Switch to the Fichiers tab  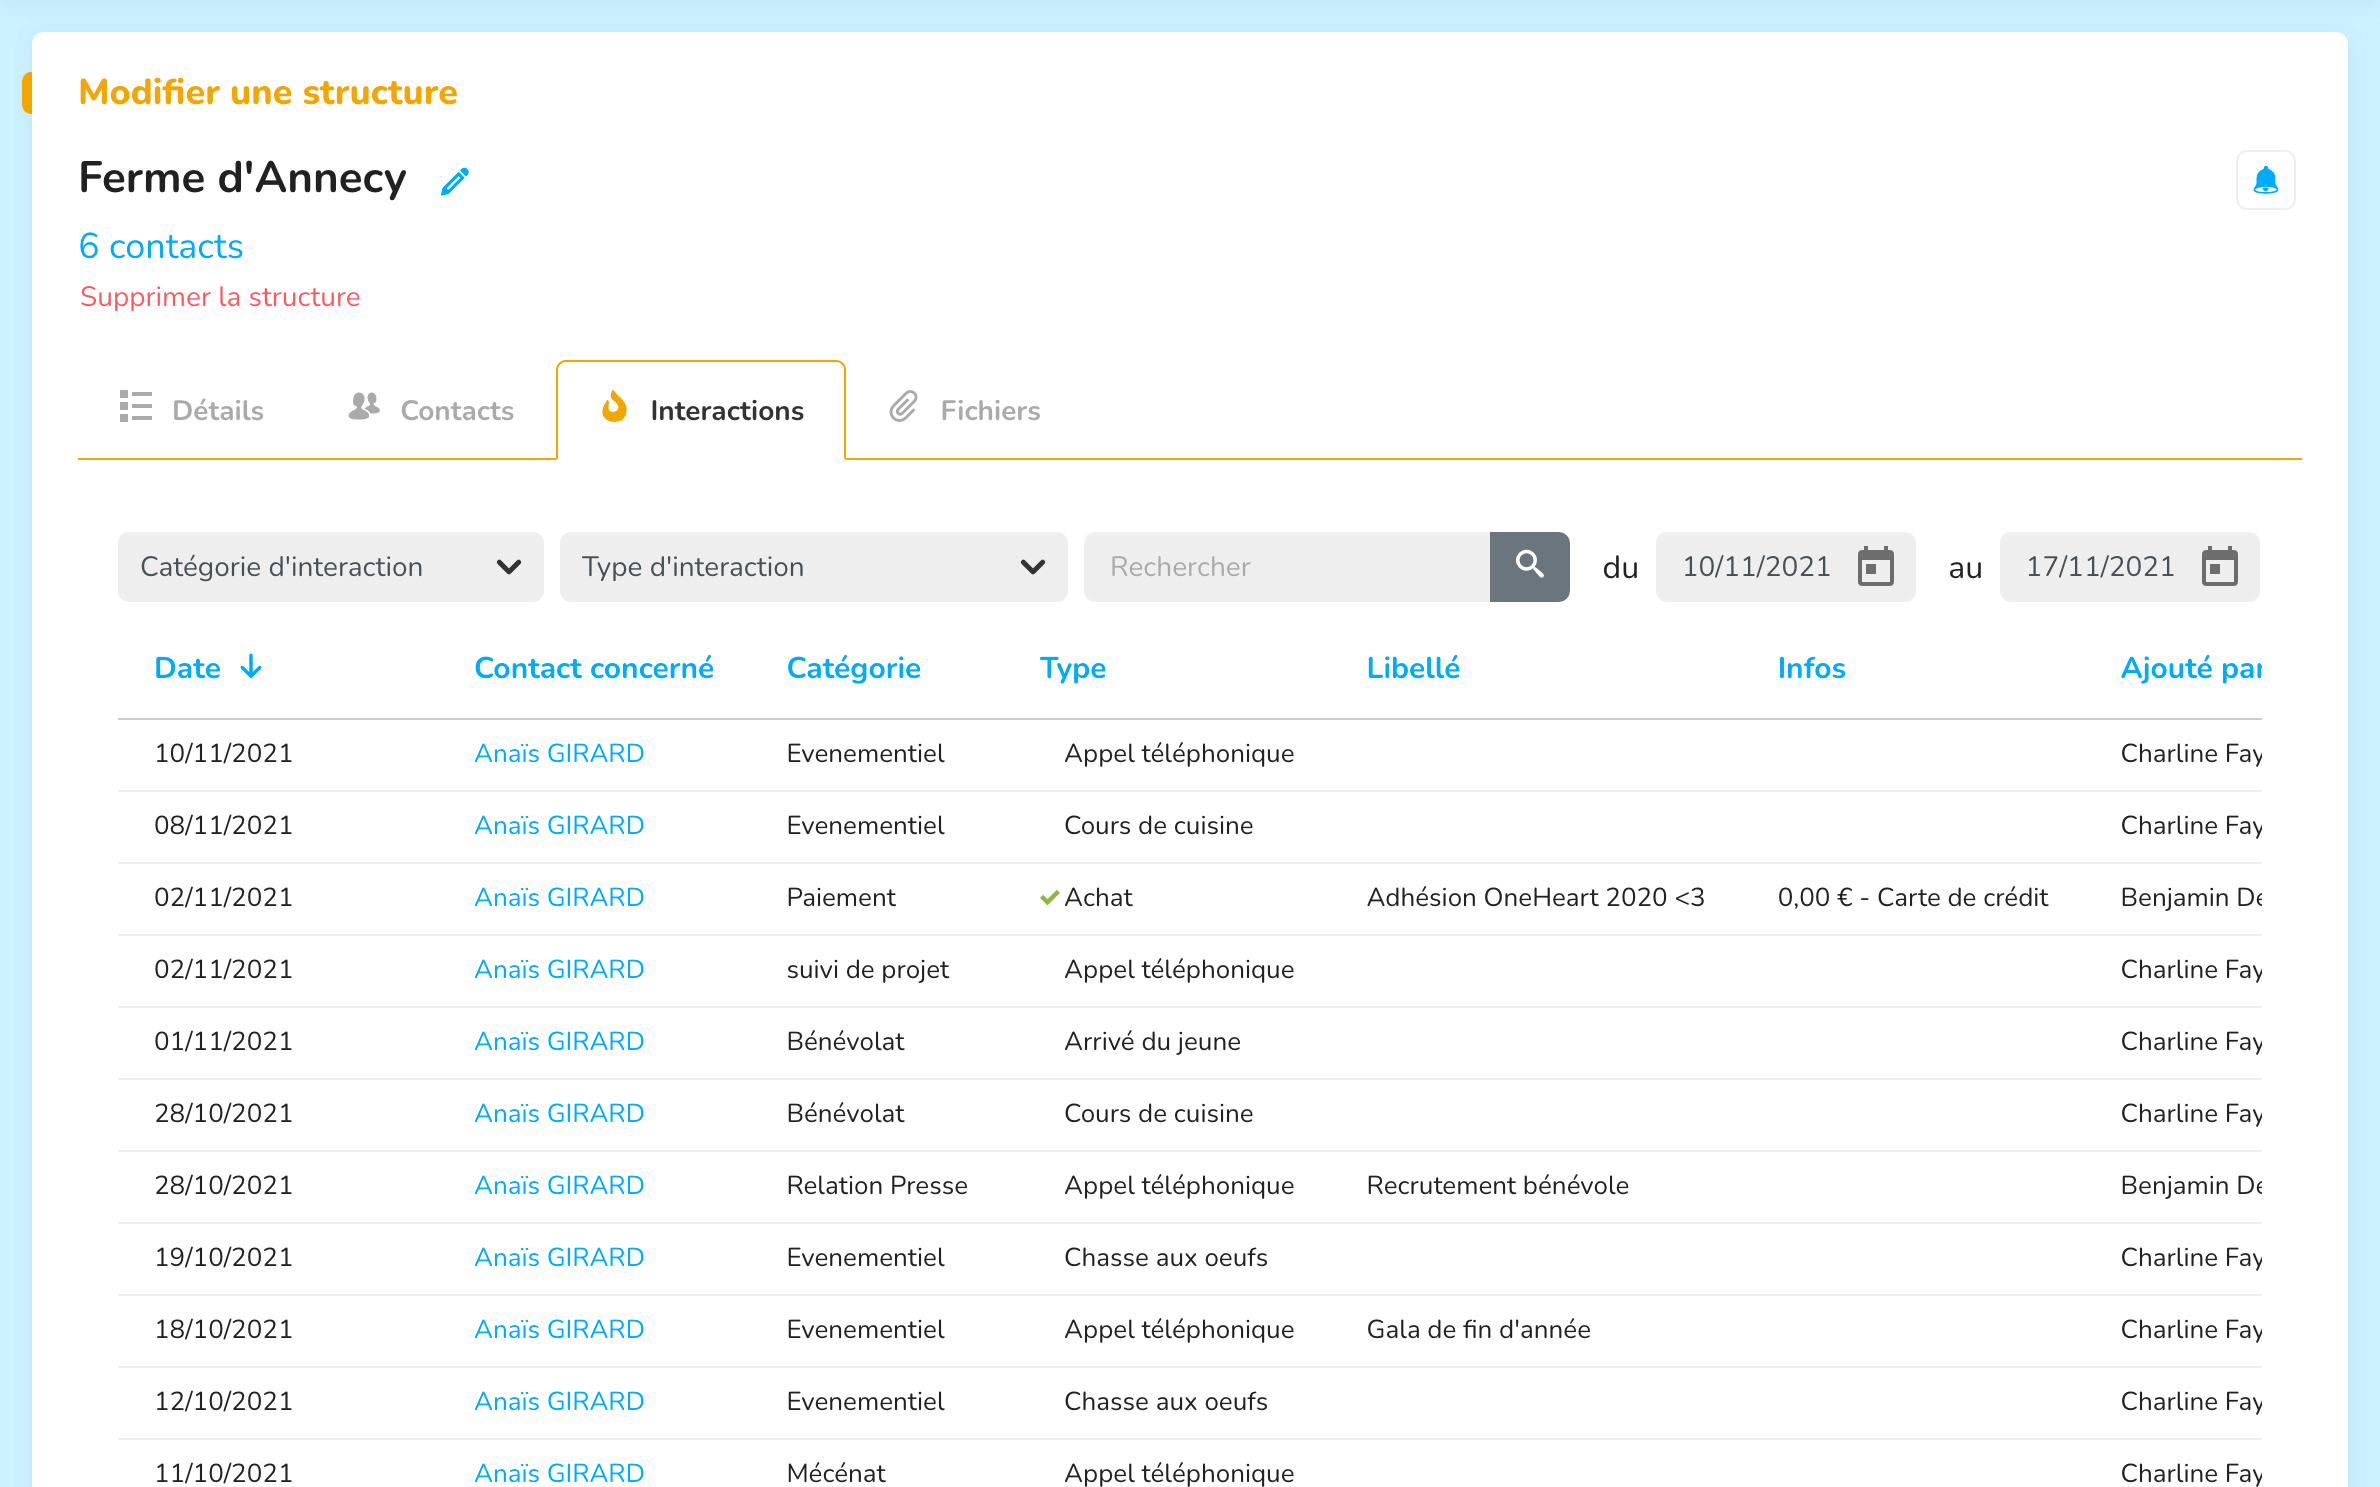click(965, 410)
